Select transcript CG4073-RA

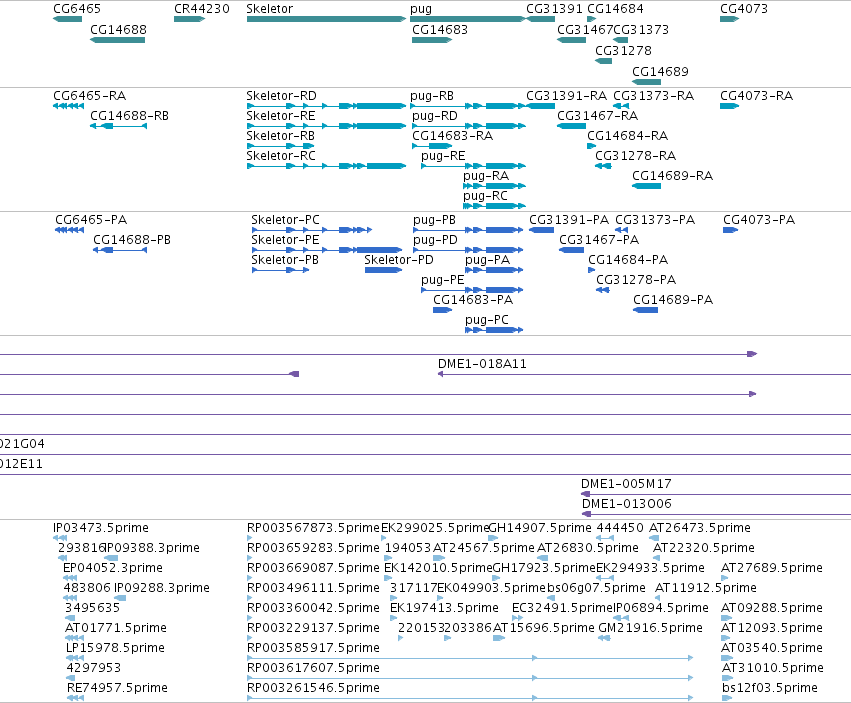click(x=729, y=106)
